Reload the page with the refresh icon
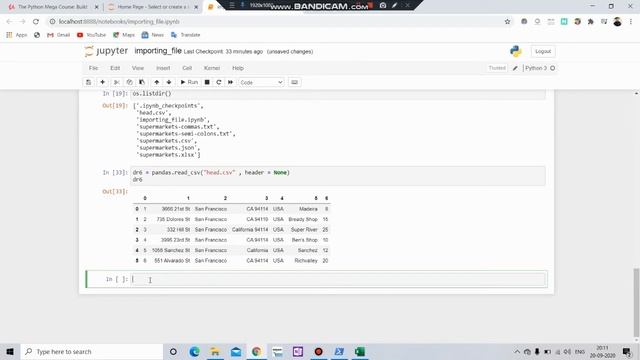The image size is (640, 360). pos(36,22)
